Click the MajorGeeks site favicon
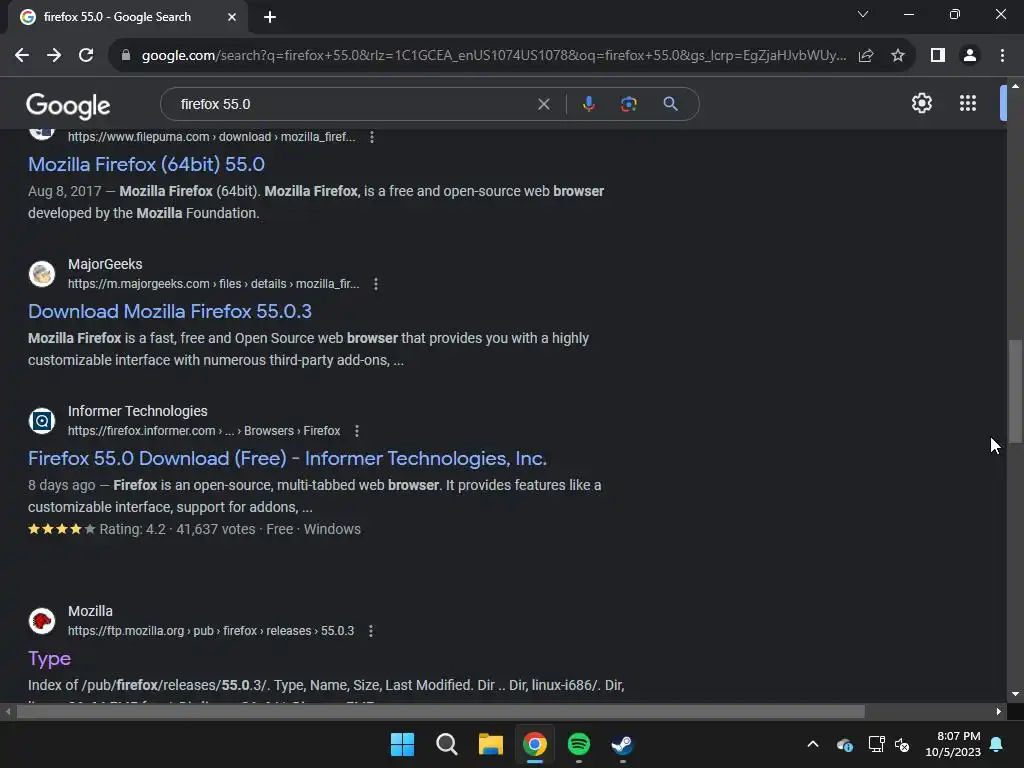The width and height of the screenshot is (1024, 768). (42, 274)
